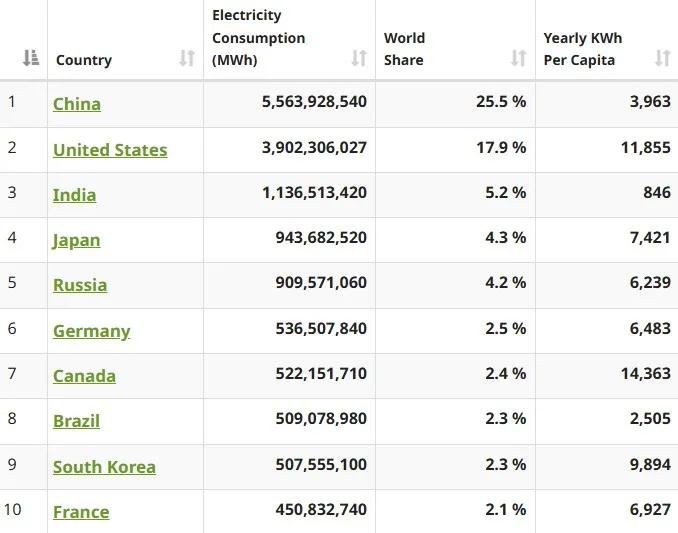The height and width of the screenshot is (533, 678).
Task: Click the 5.2 % world share cell
Action: [x=505, y=192]
